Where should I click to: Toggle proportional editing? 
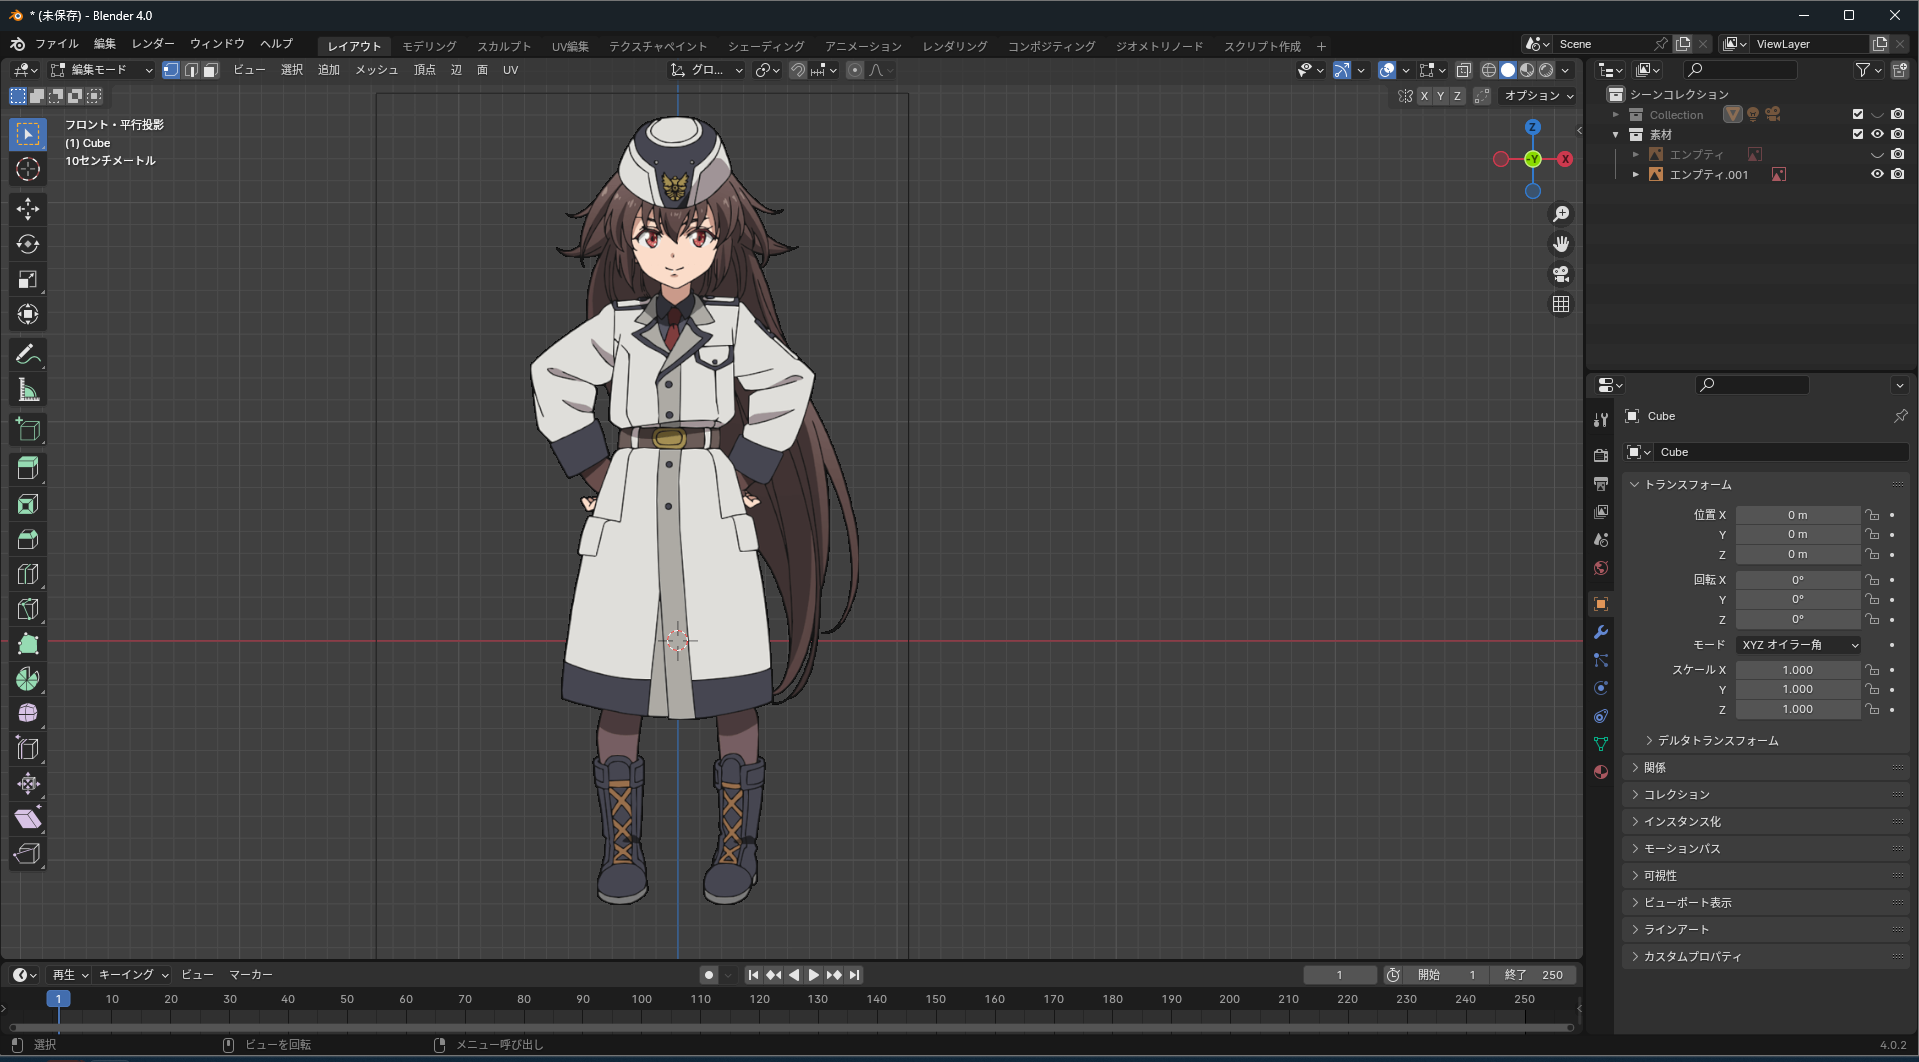(x=855, y=70)
